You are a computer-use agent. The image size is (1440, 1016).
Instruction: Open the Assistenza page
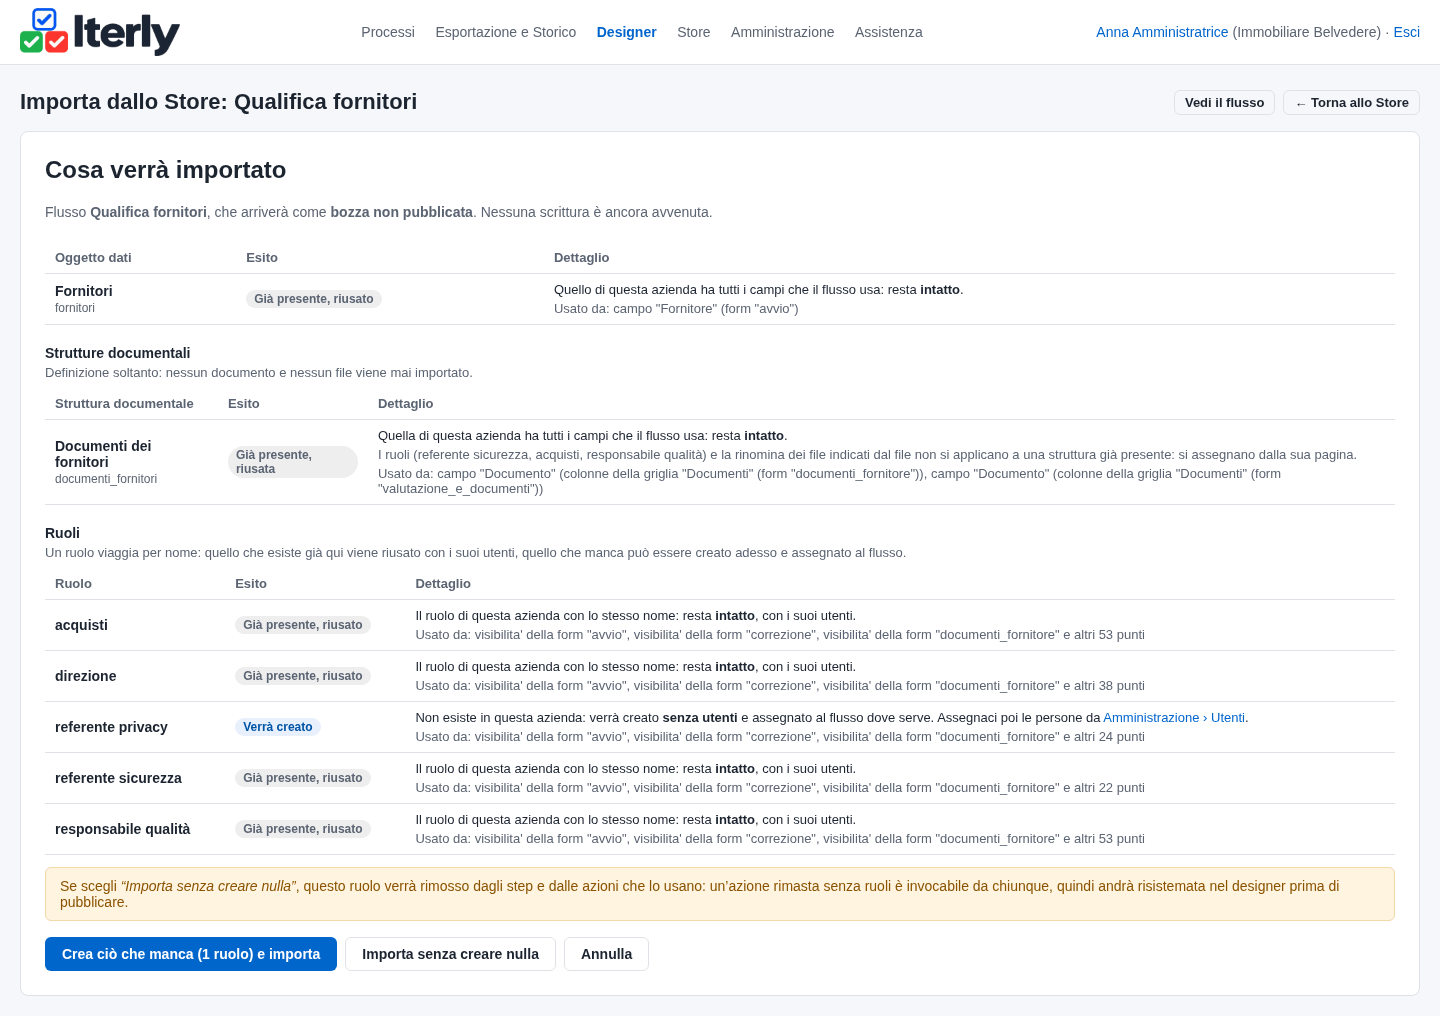[889, 32]
